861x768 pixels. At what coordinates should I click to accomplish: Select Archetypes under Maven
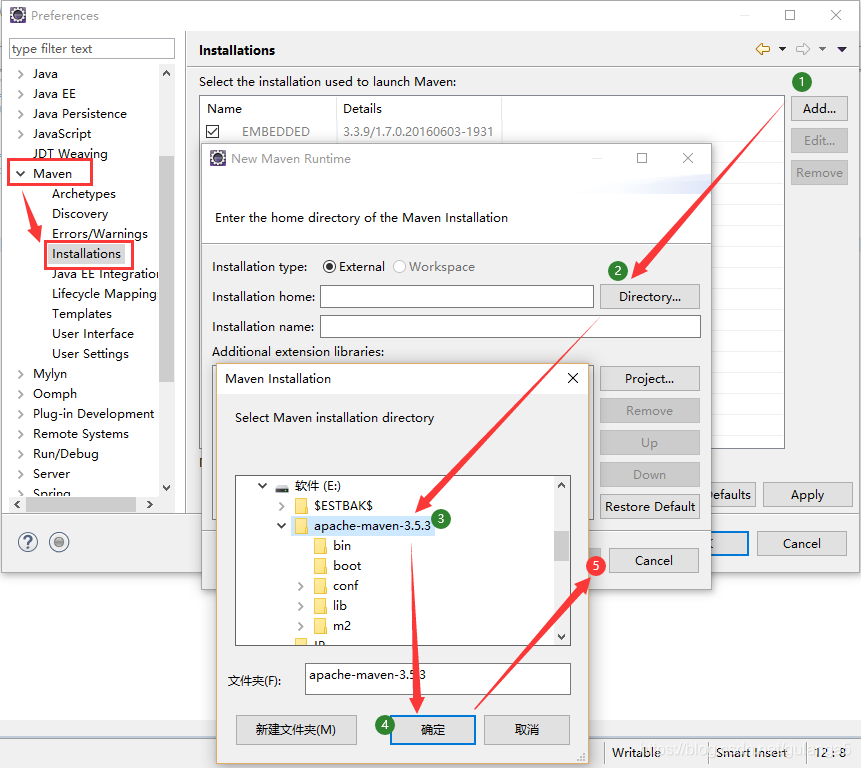(83, 194)
